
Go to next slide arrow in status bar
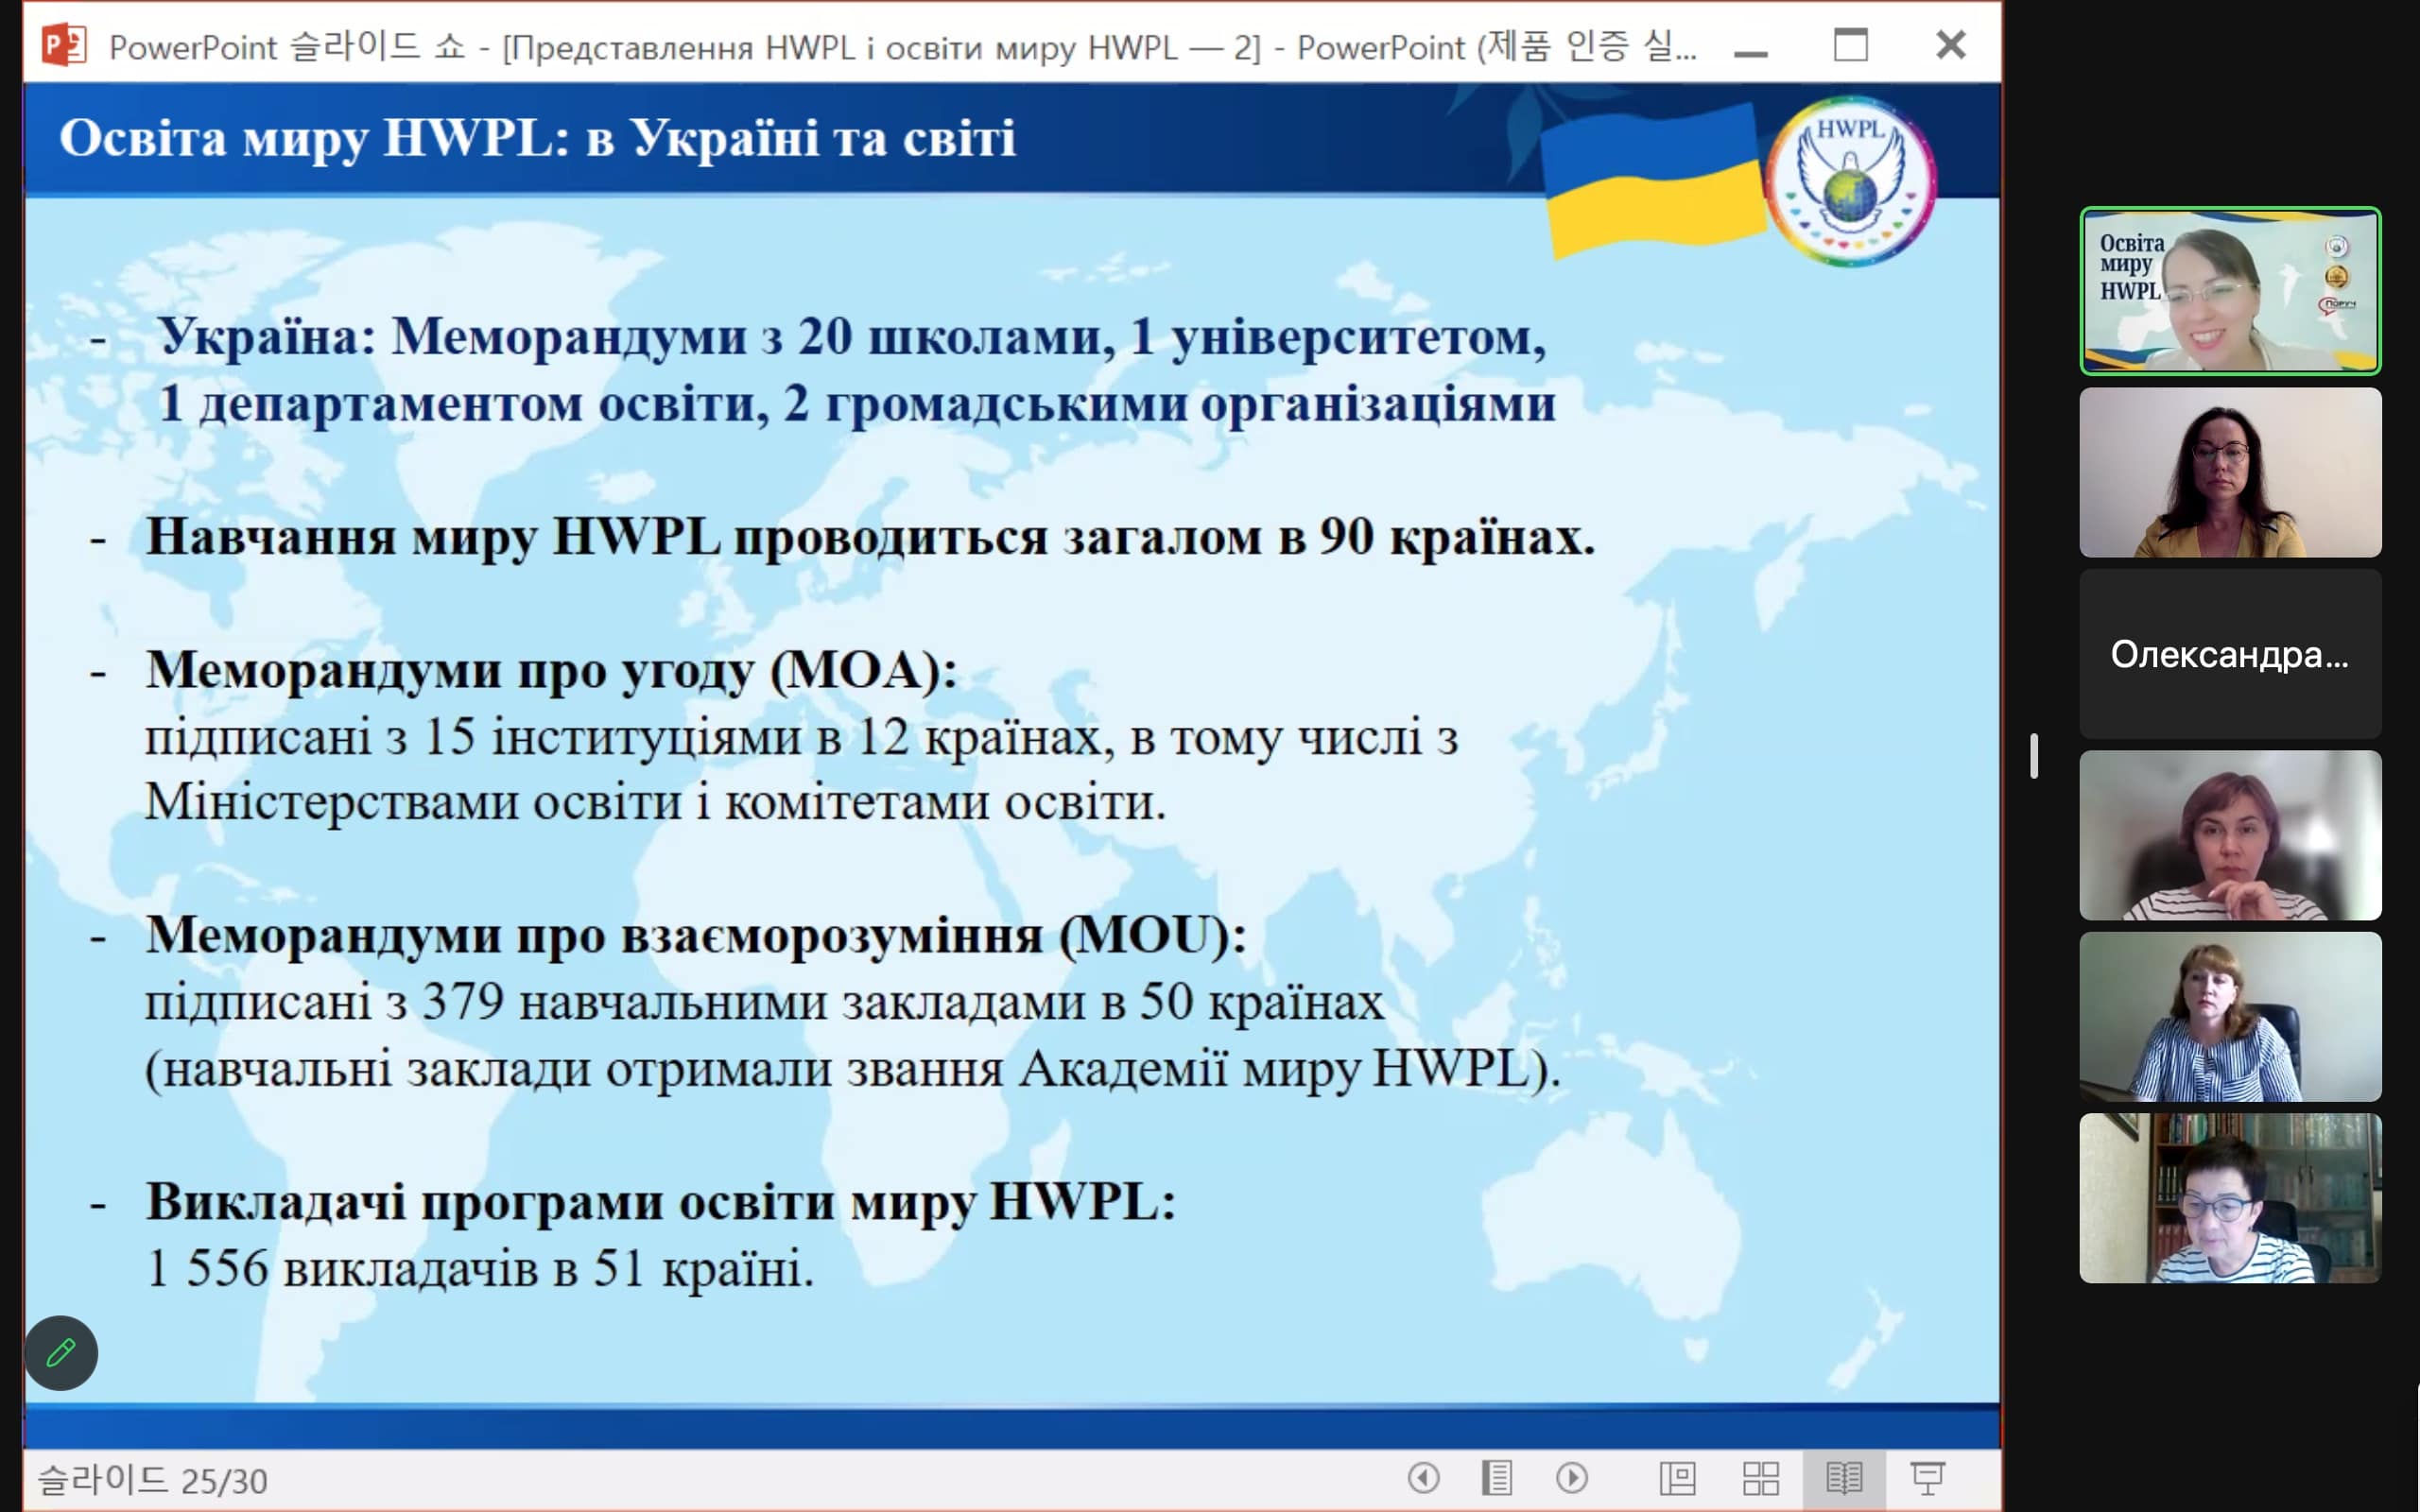click(x=1571, y=1477)
